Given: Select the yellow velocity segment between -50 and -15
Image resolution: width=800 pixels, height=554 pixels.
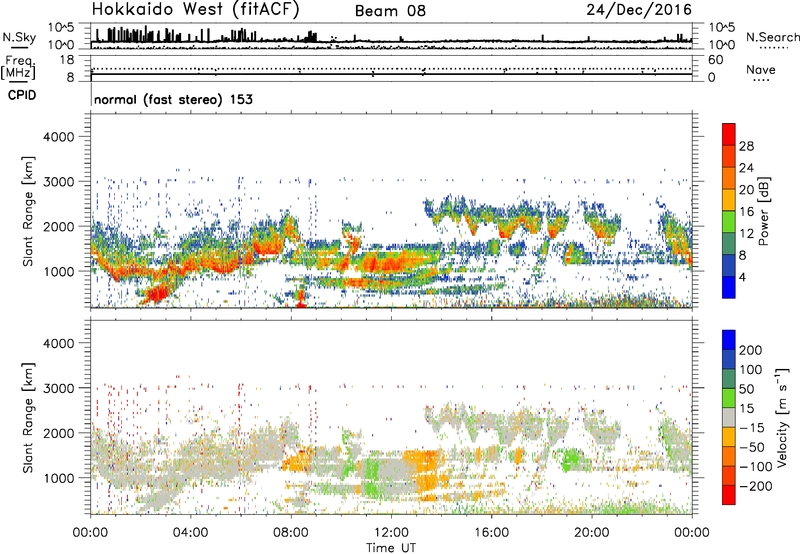Looking at the screenshot, I should [x=729, y=437].
